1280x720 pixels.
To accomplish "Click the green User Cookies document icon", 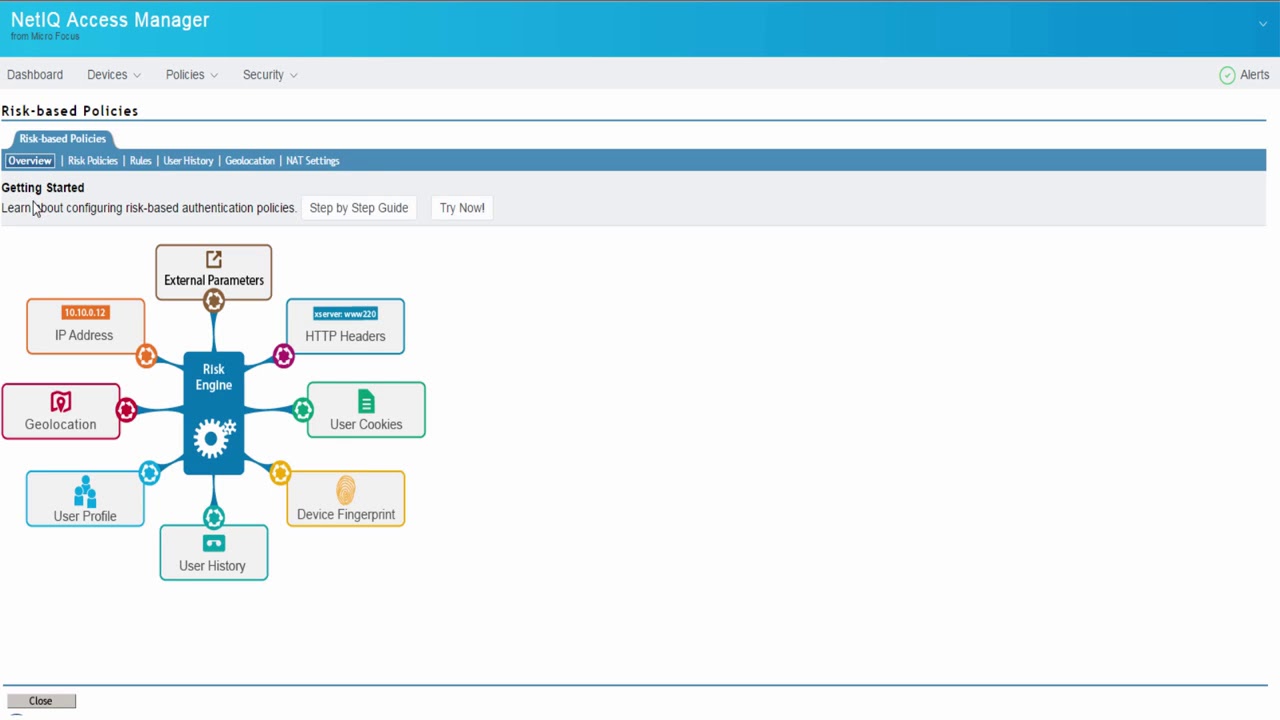I will 366,401.
